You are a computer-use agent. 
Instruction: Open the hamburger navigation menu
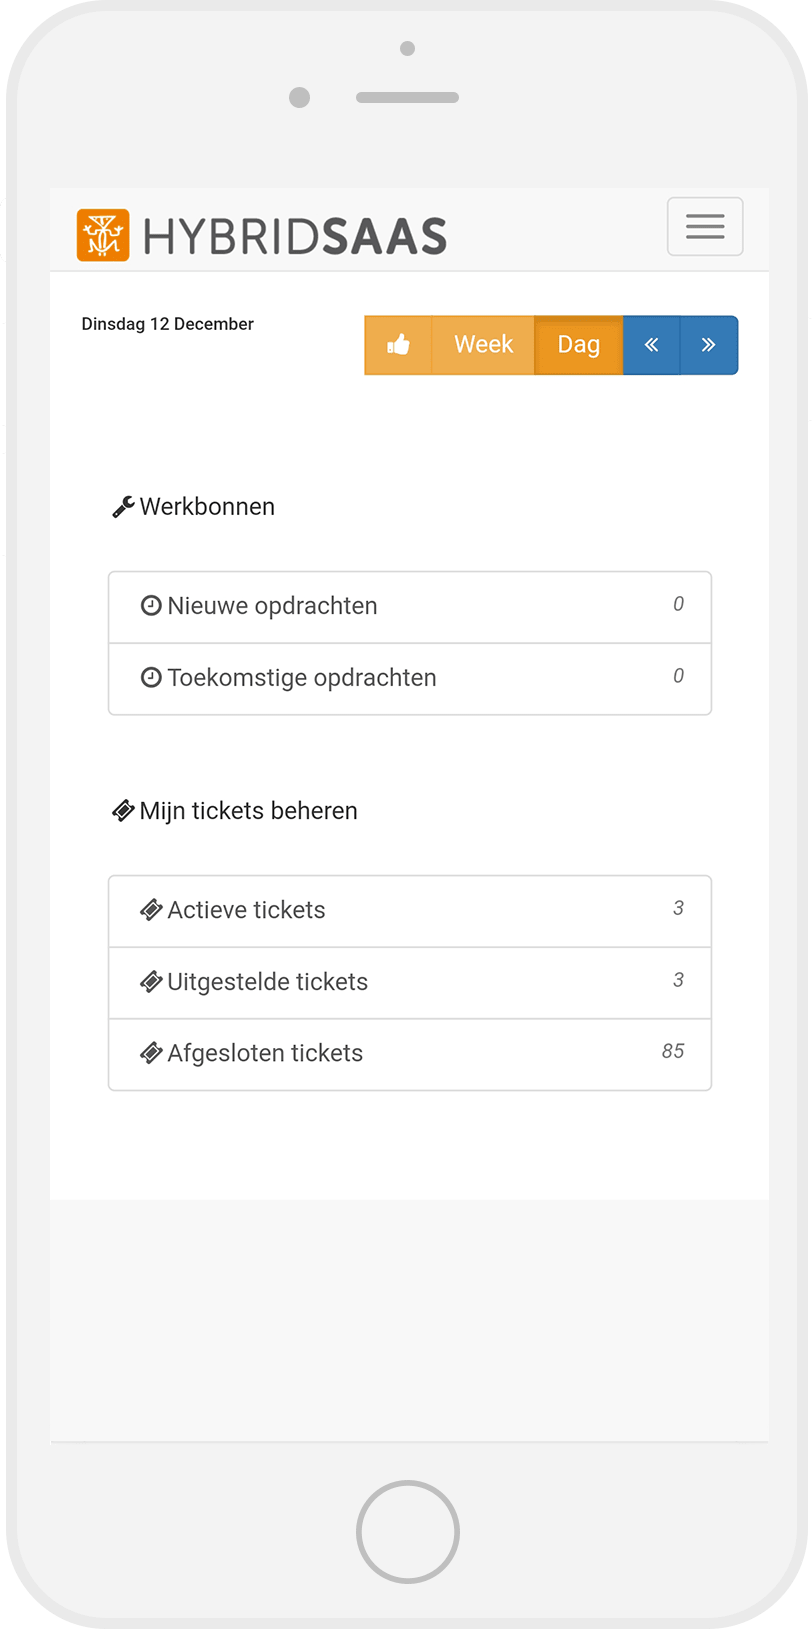pos(705,227)
